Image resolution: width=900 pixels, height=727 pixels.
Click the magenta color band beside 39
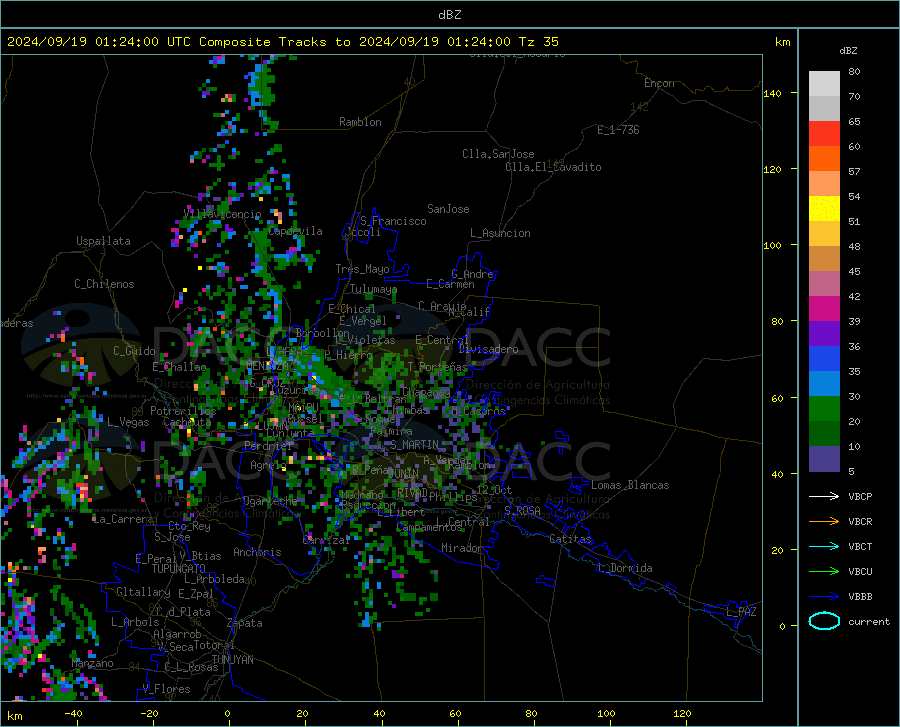[824, 309]
